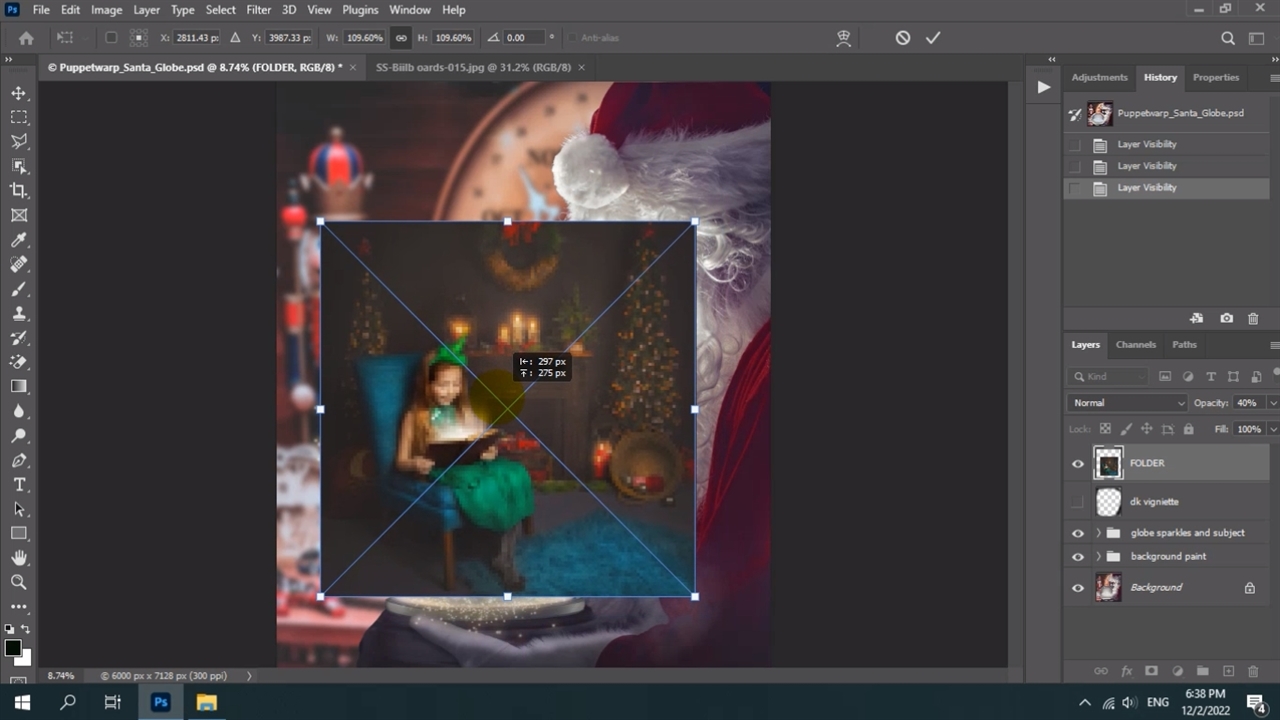Open the Filter menu

(x=258, y=10)
